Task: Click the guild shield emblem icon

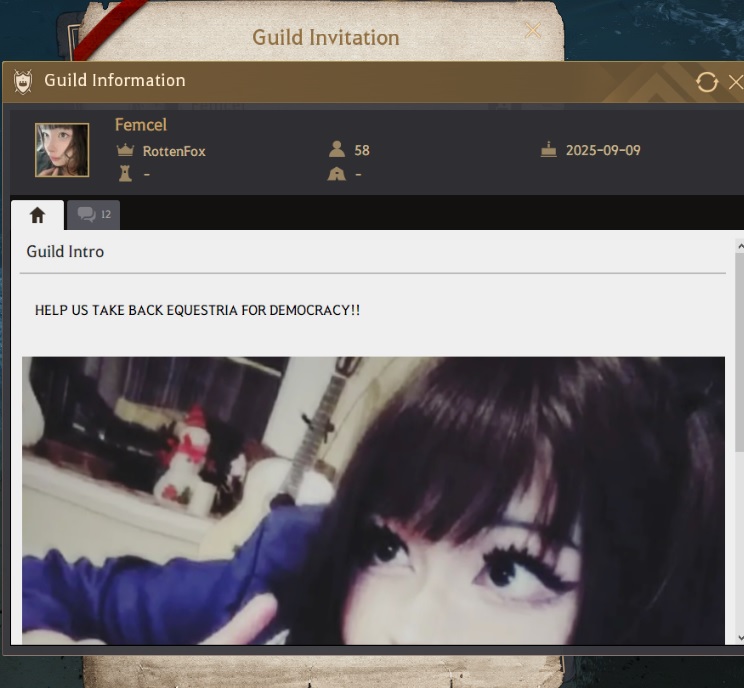Action: coord(23,82)
